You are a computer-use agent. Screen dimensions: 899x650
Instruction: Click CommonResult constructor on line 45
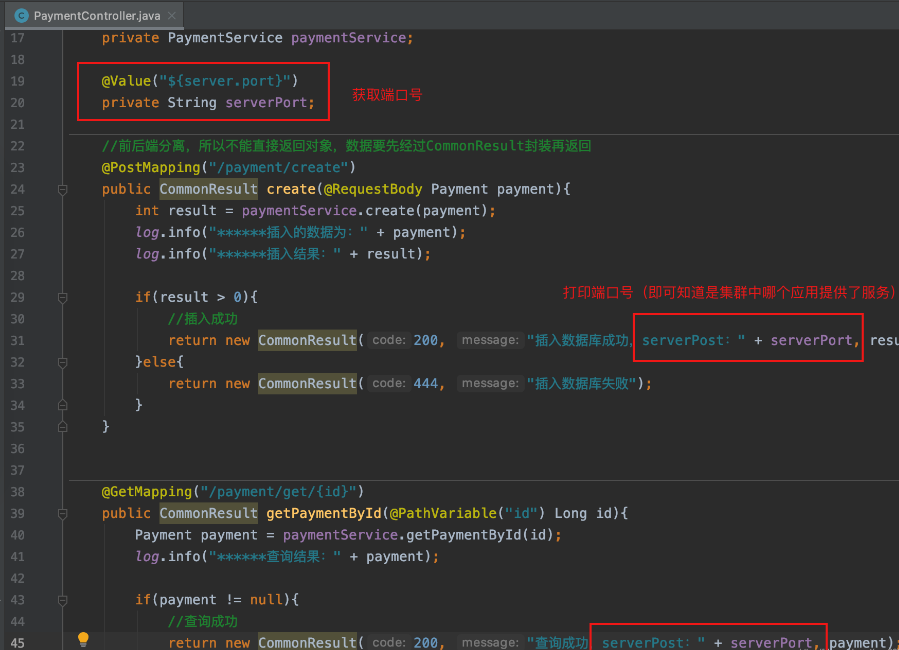pos(307,643)
